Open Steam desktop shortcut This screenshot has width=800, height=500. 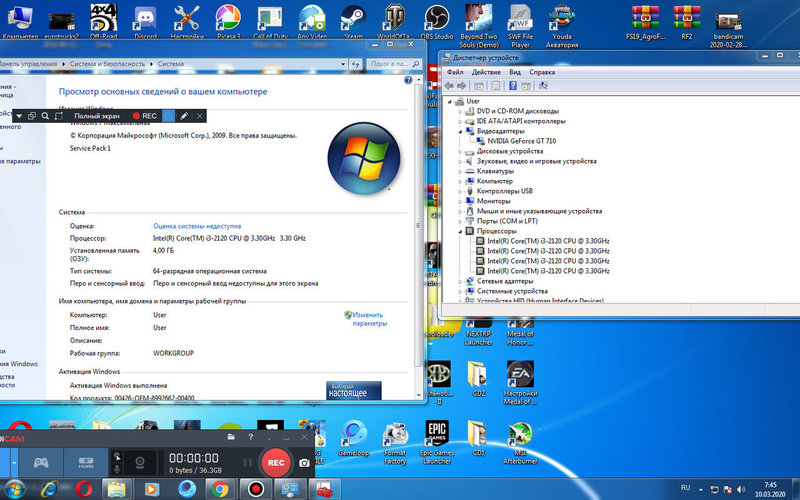tap(353, 22)
